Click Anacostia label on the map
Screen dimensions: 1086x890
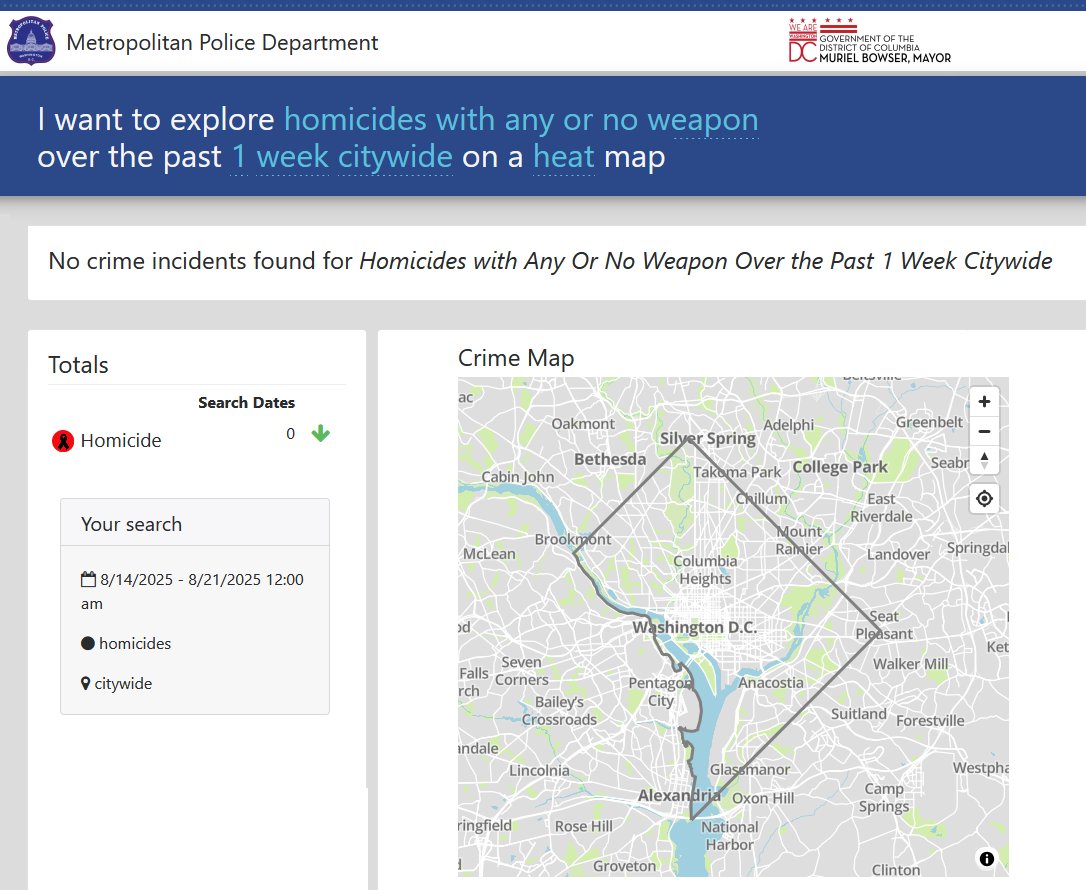pyautogui.click(x=771, y=683)
